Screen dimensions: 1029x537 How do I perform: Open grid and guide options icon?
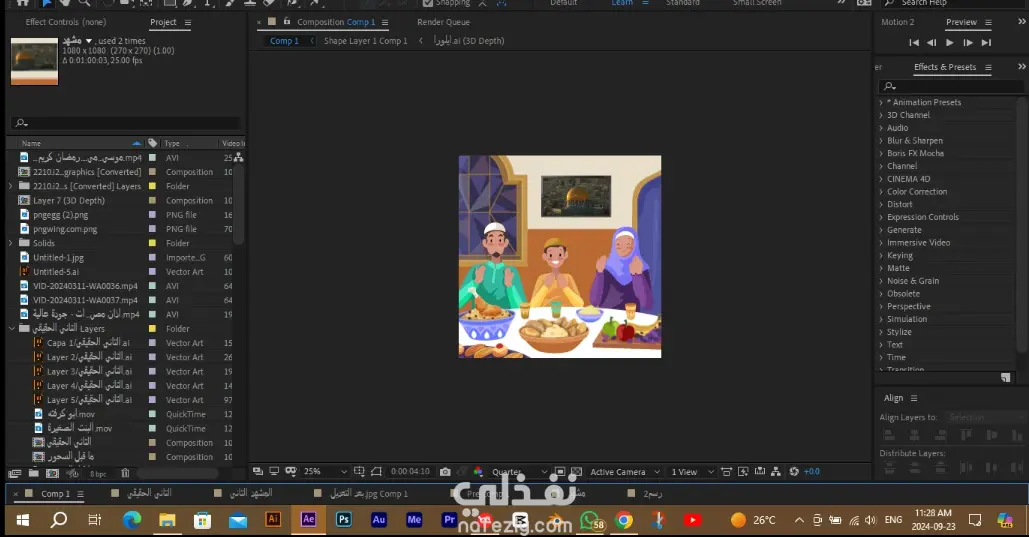[359, 471]
